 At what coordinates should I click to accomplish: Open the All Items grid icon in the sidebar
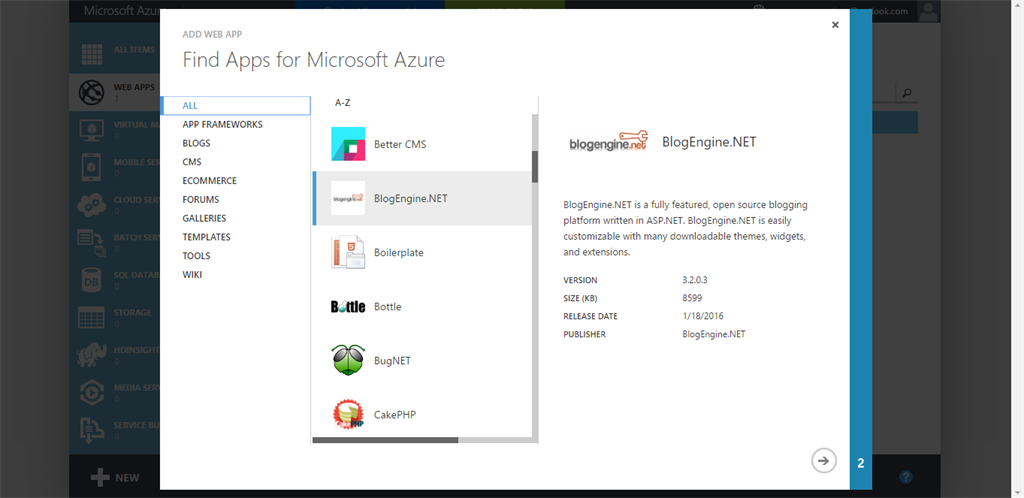(91, 54)
